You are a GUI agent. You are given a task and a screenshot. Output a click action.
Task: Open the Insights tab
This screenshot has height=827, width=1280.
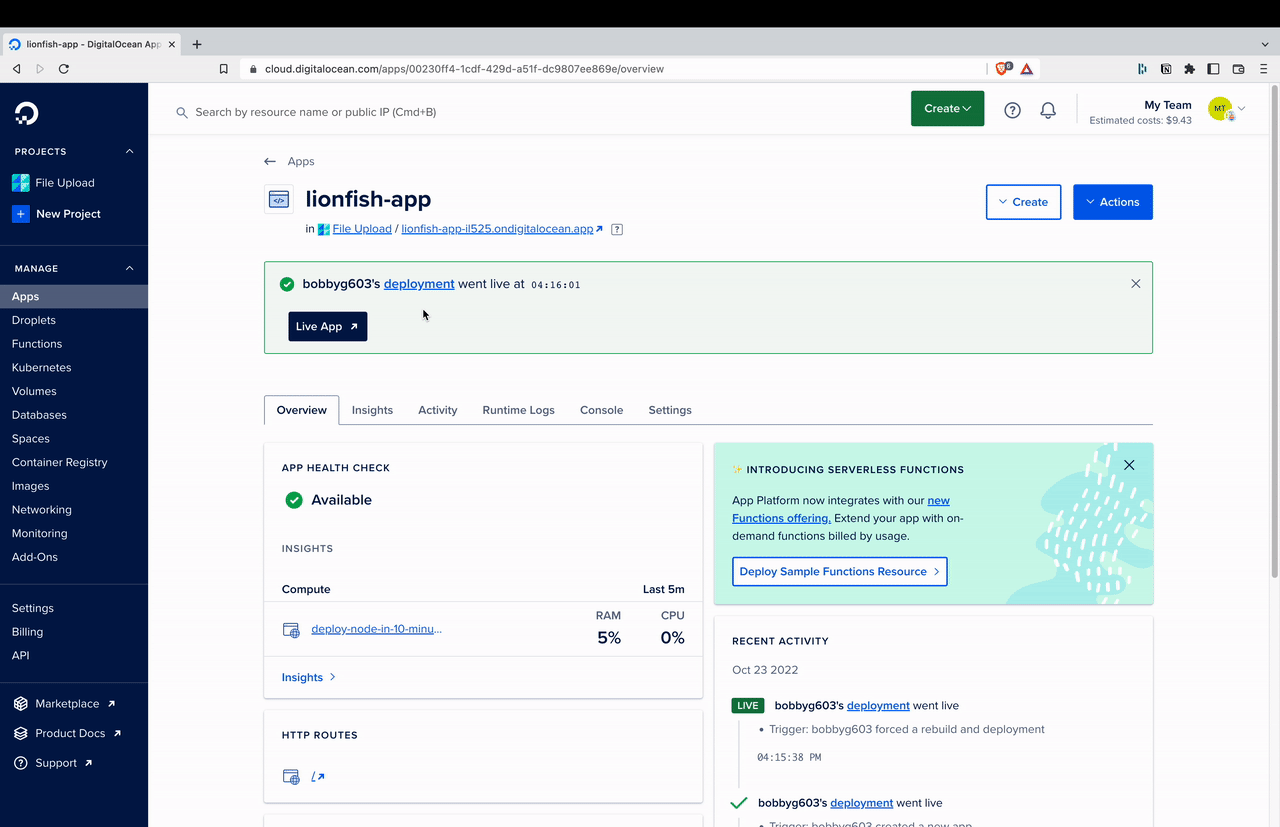(x=372, y=410)
